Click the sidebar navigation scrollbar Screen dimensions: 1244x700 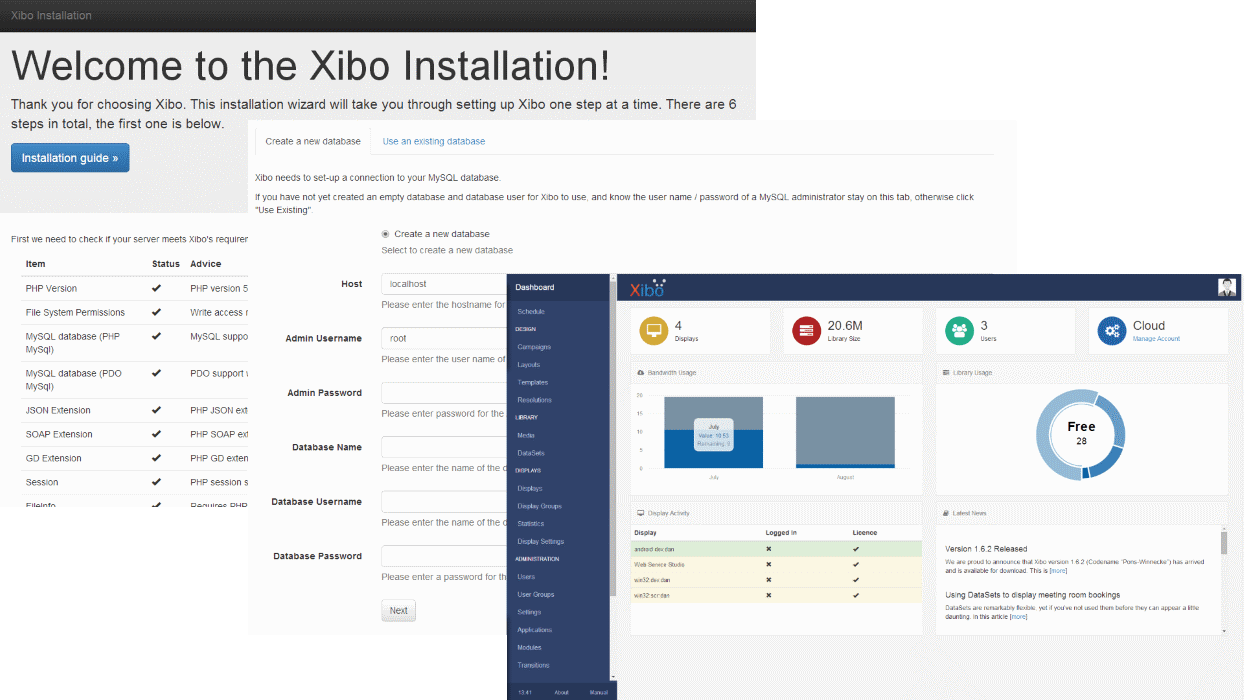click(x=613, y=440)
